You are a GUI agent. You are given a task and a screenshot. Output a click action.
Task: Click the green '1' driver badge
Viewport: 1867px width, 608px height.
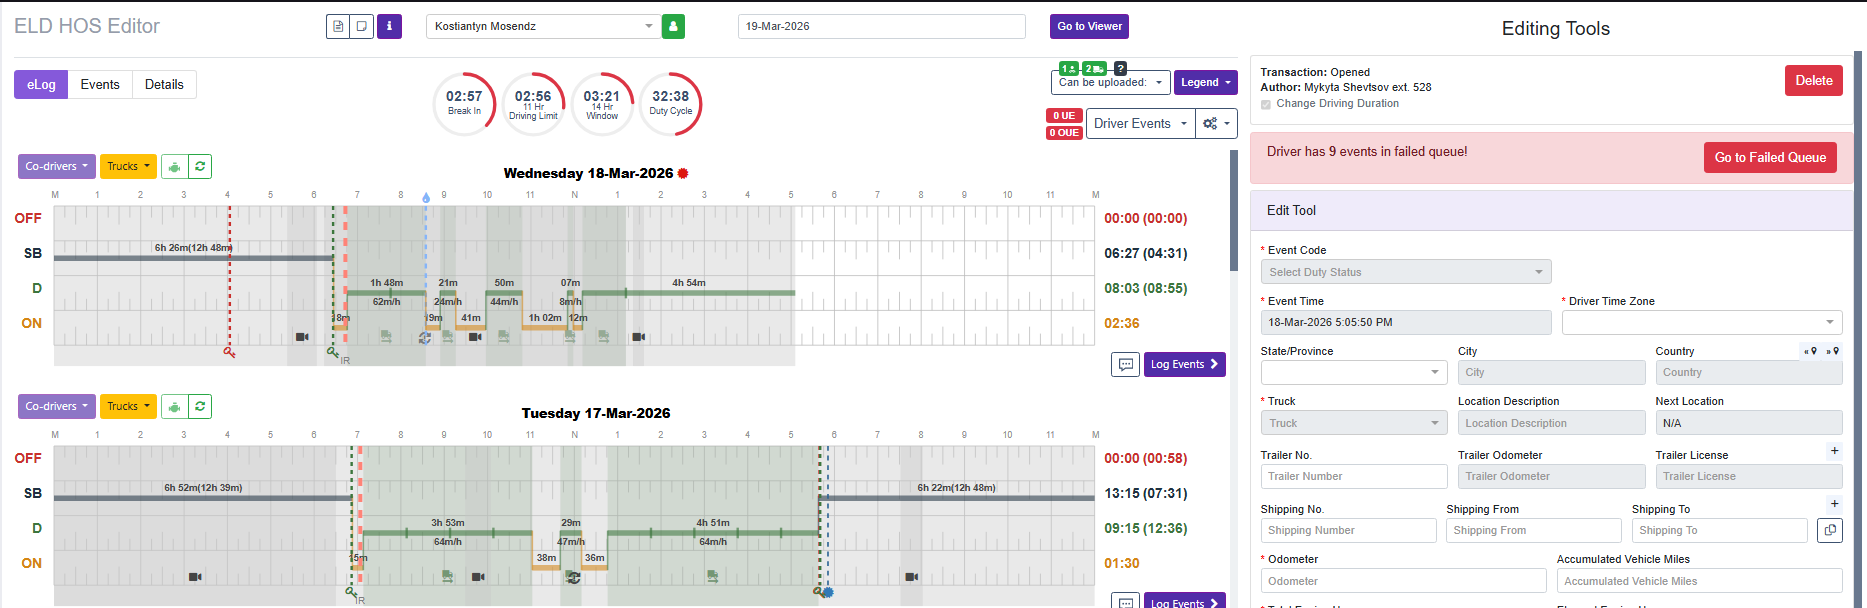(x=1069, y=68)
